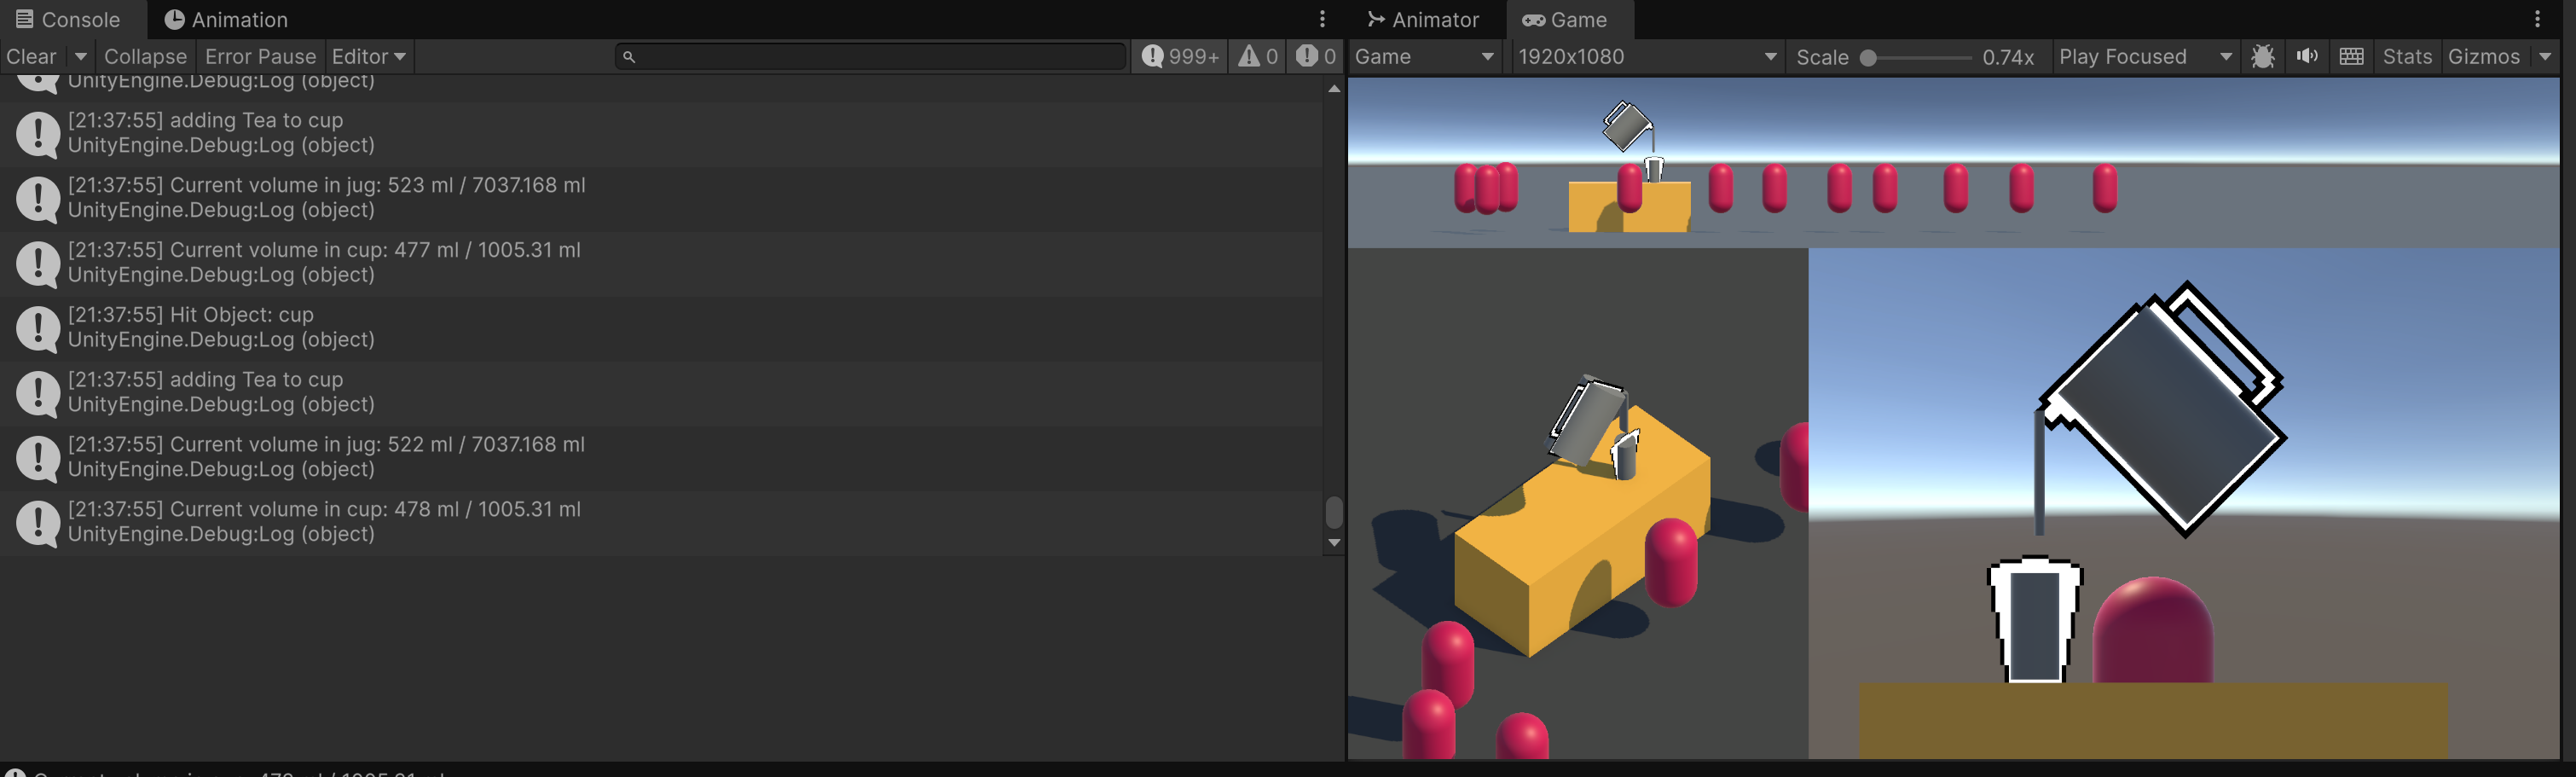
Task: Adjust the Scale slider handle
Action: coord(1868,58)
